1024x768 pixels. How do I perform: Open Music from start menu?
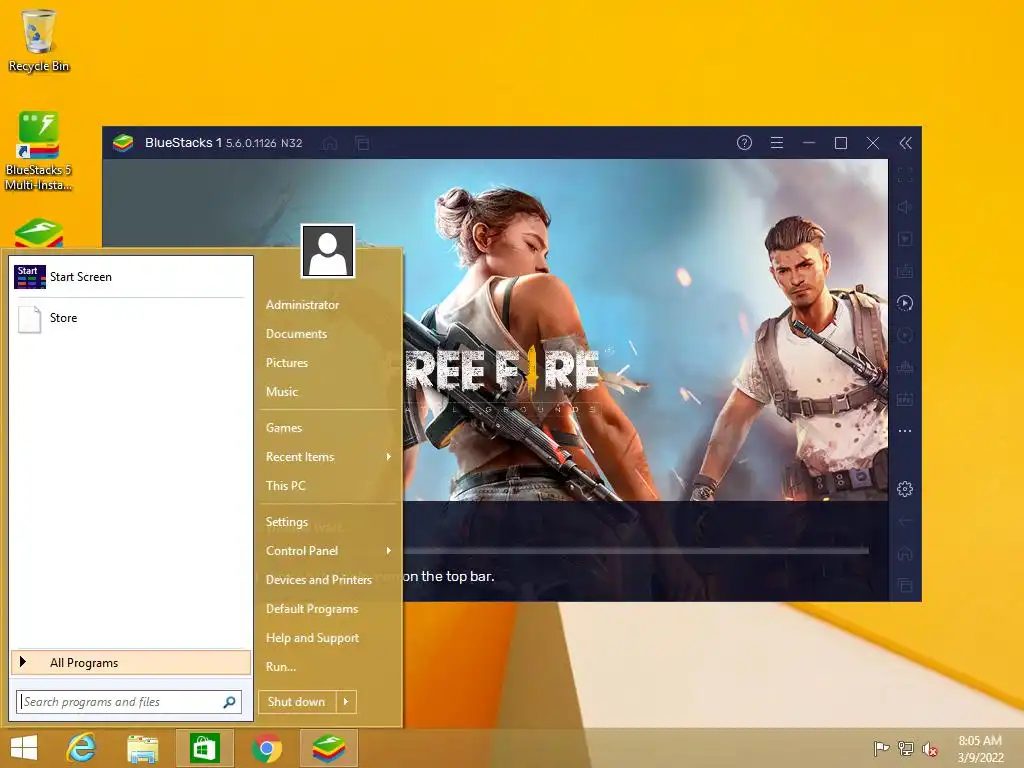click(282, 392)
